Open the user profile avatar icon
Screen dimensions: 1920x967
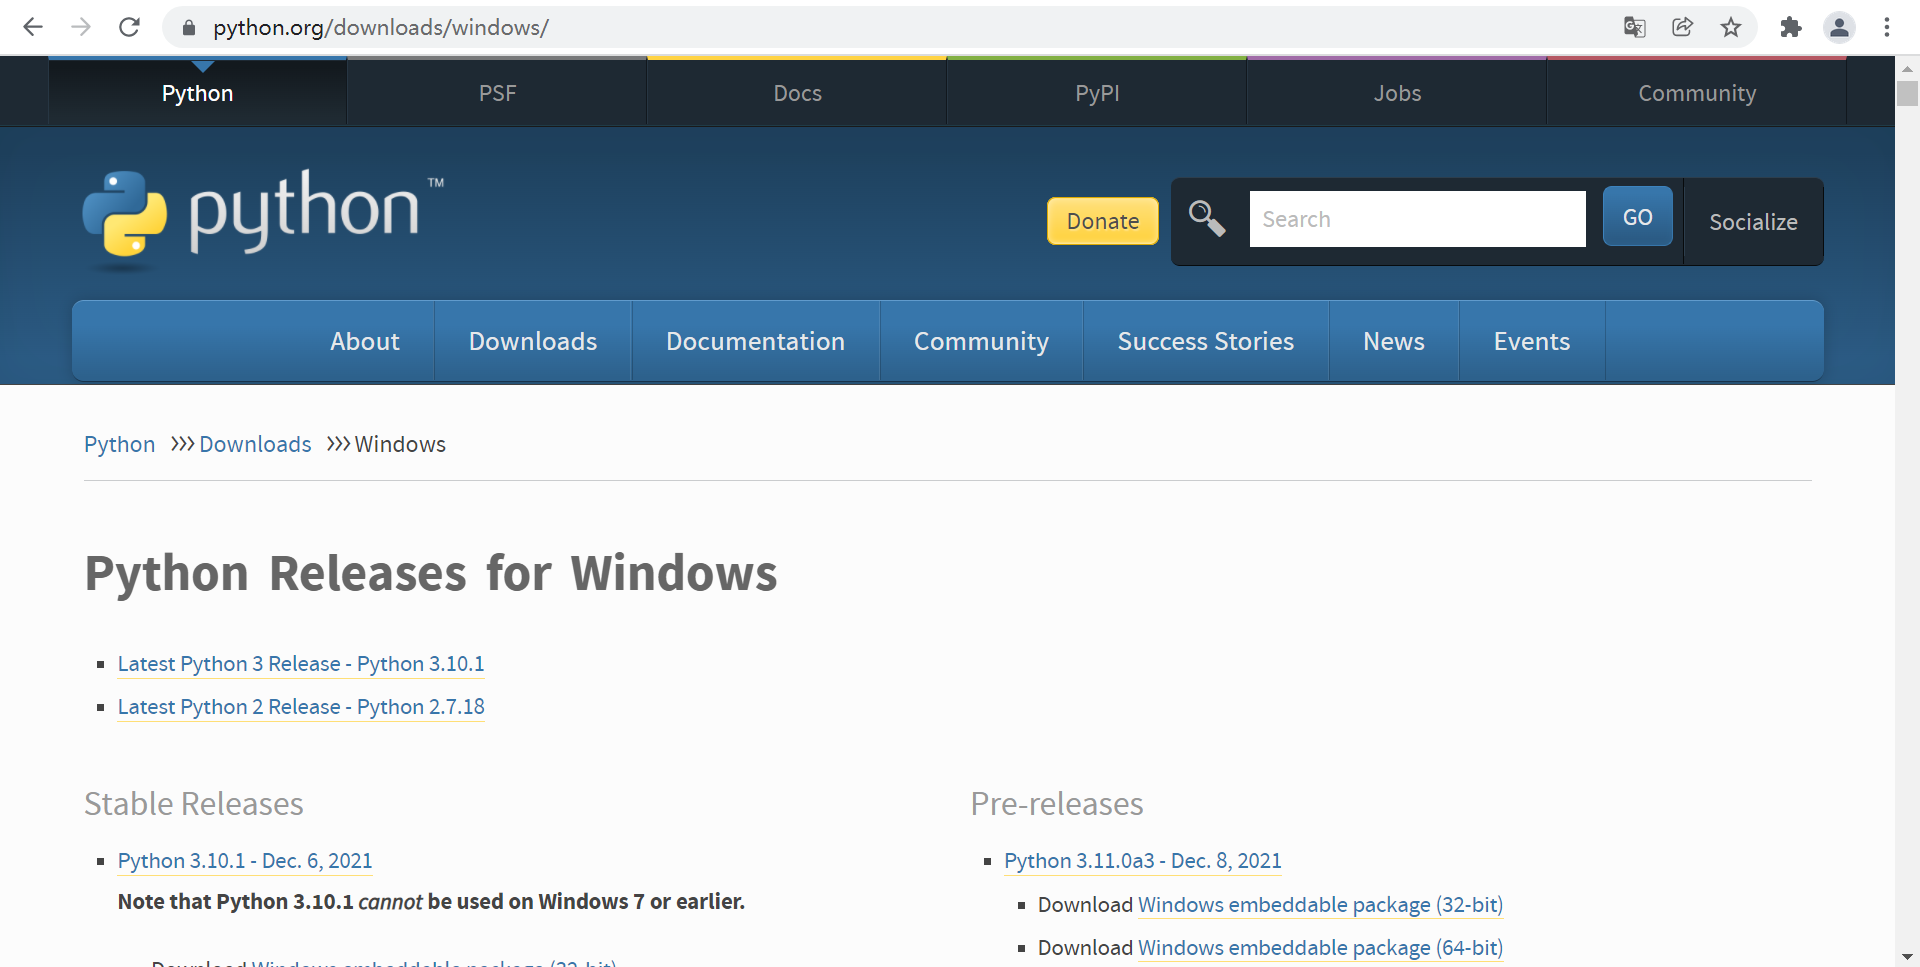point(1839,27)
